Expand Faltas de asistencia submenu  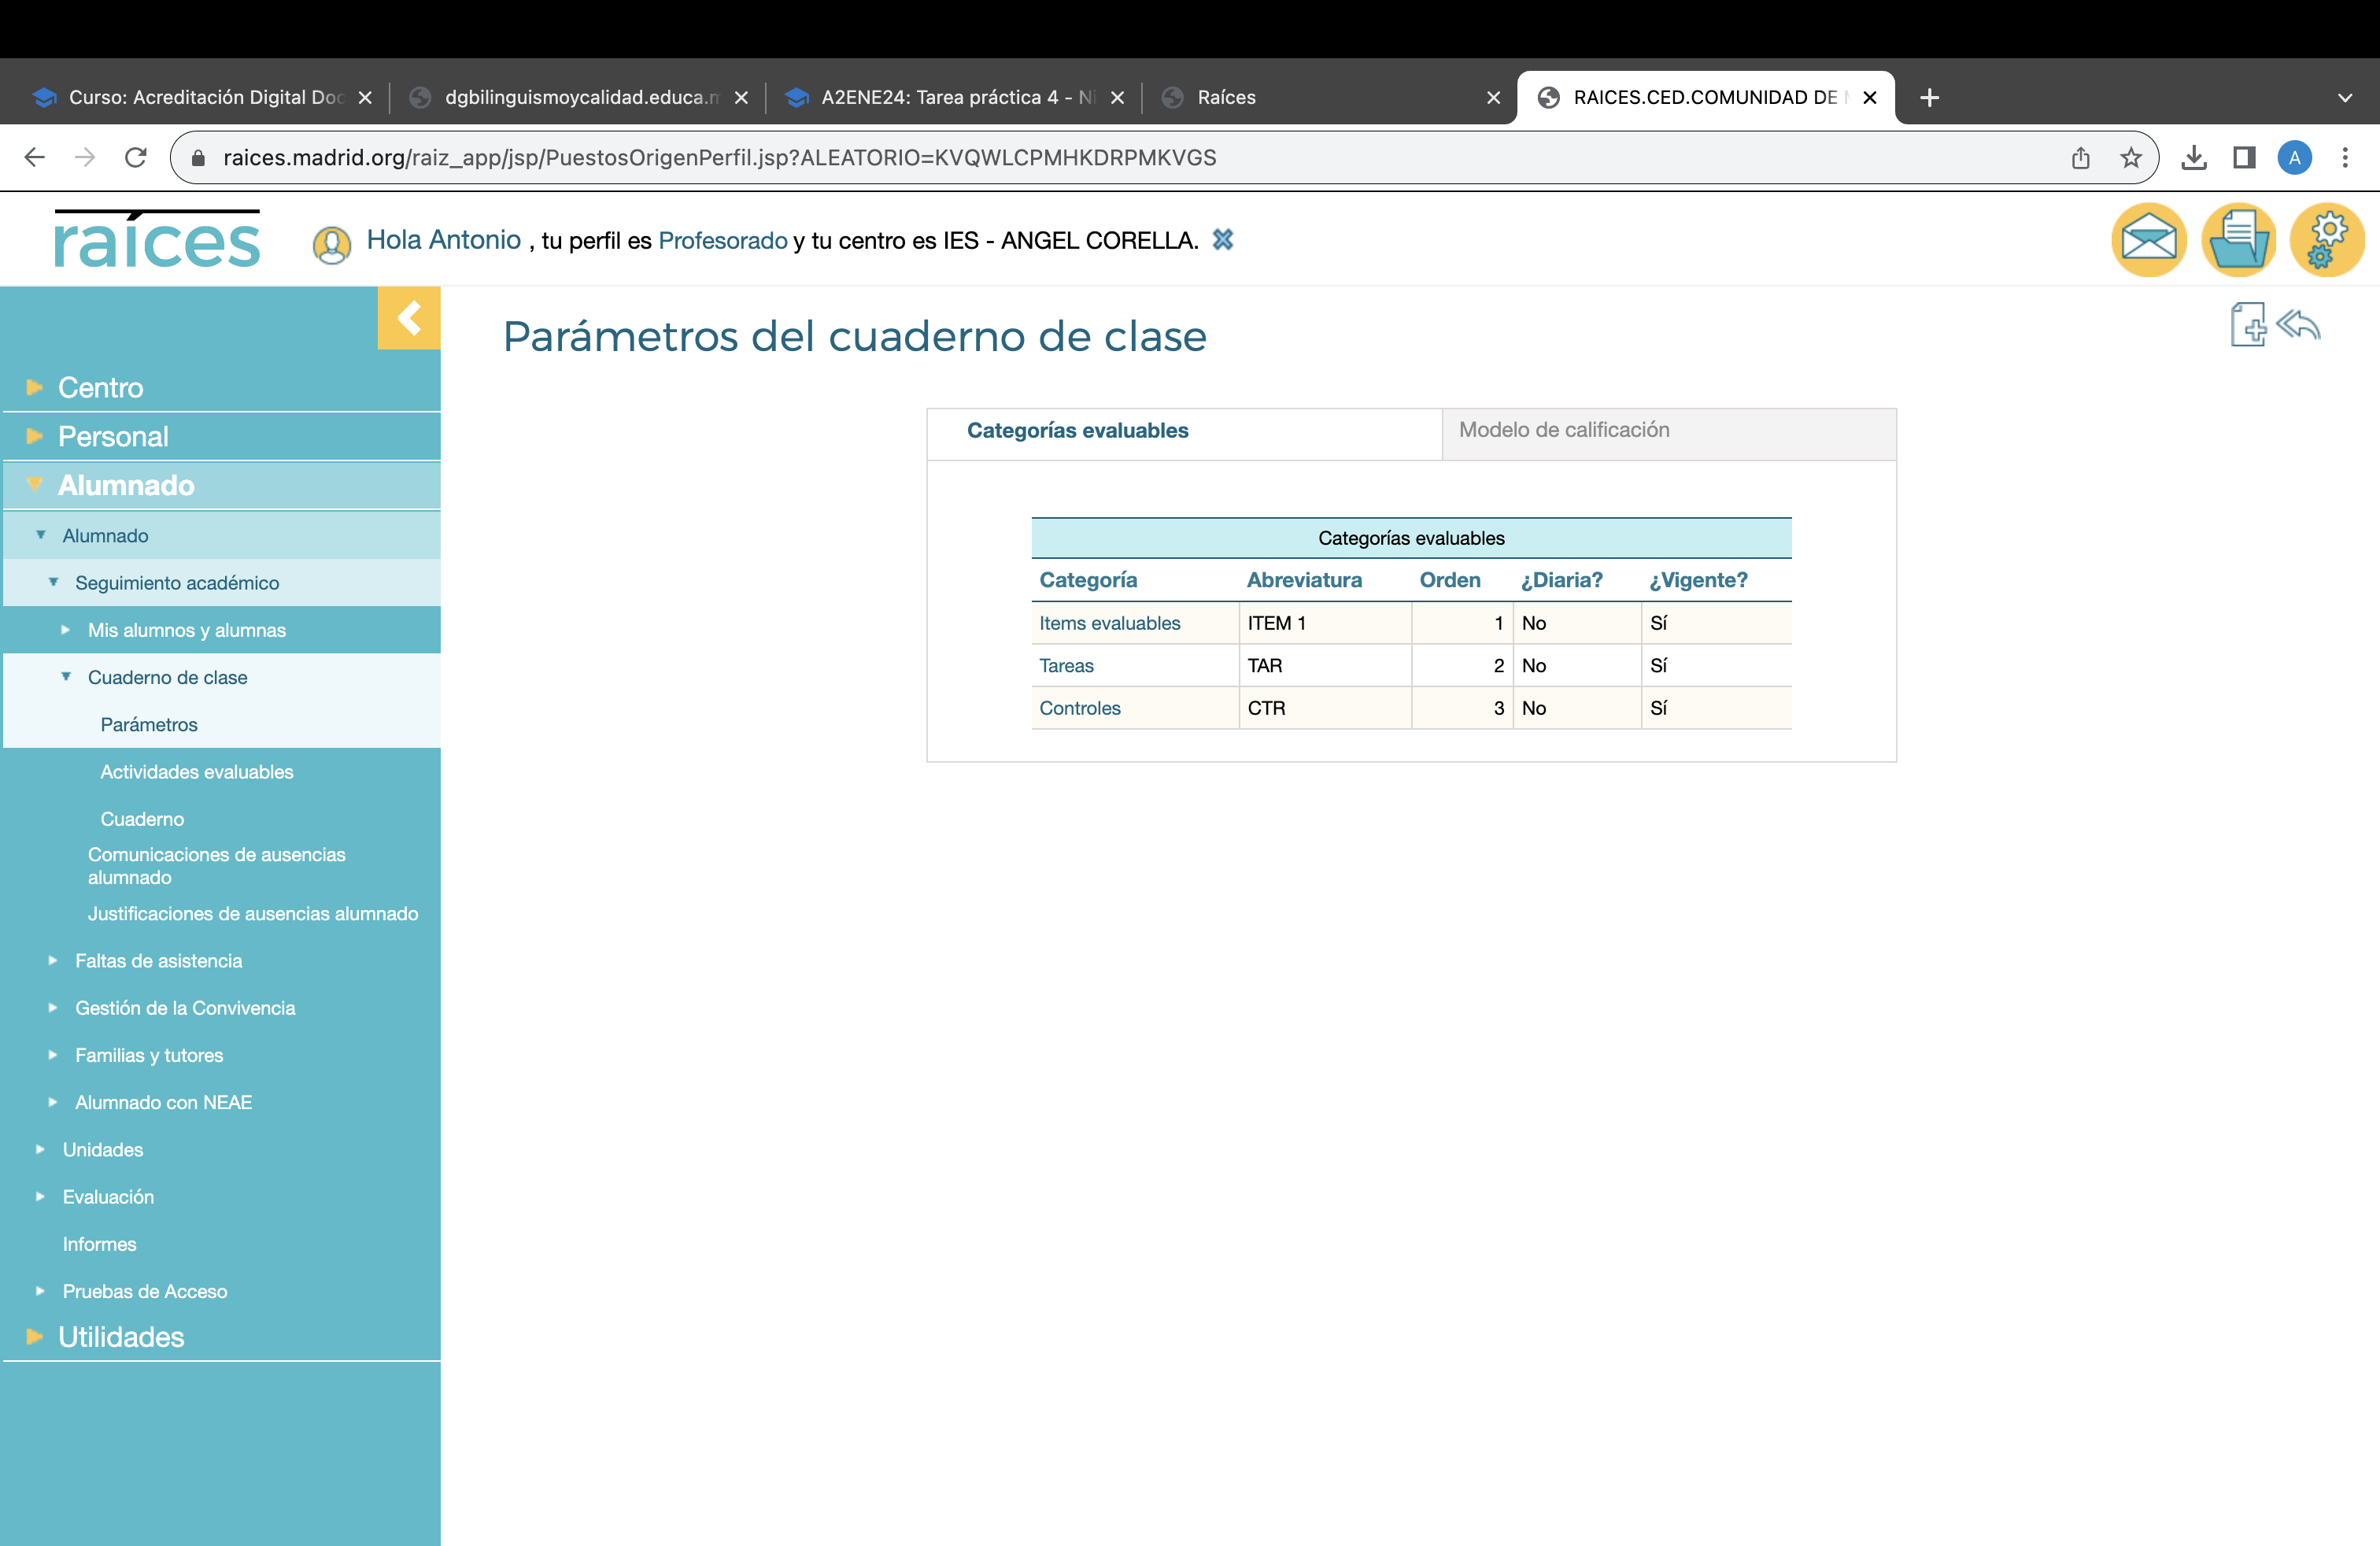click(158, 961)
